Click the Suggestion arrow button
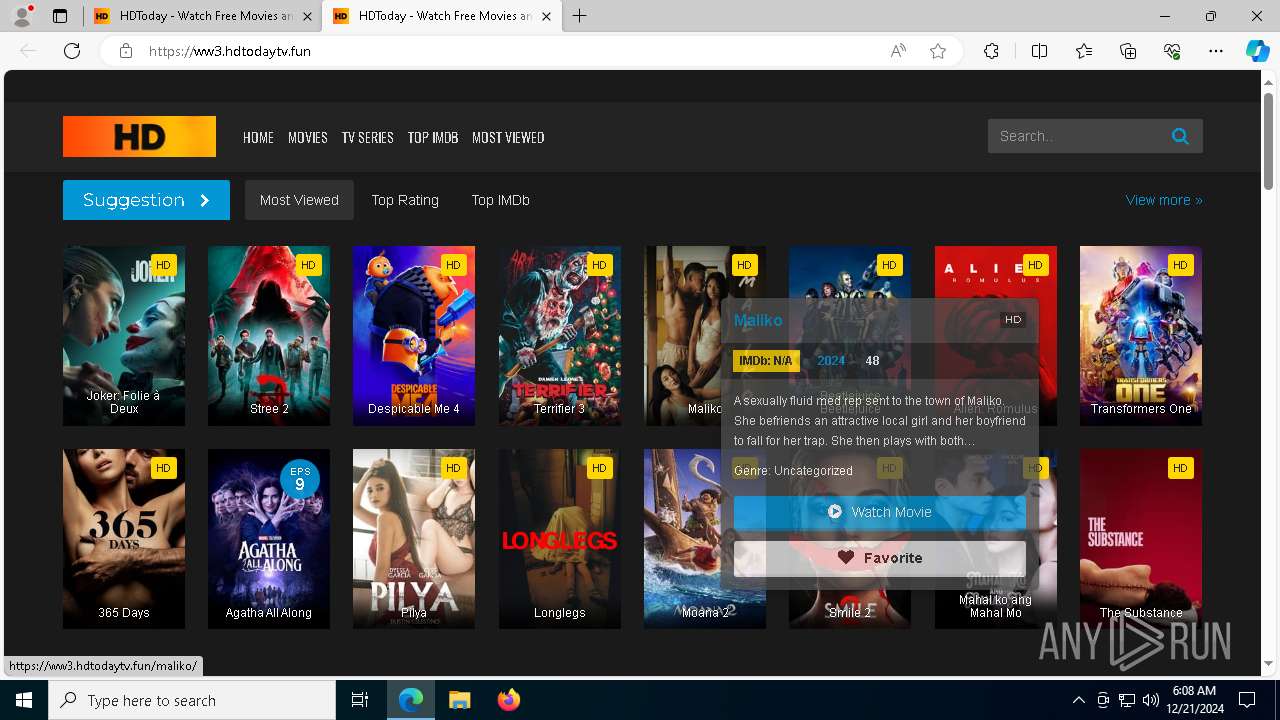Image resolution: width=1280 pixels, height=720 pixels. coord(146,200)
